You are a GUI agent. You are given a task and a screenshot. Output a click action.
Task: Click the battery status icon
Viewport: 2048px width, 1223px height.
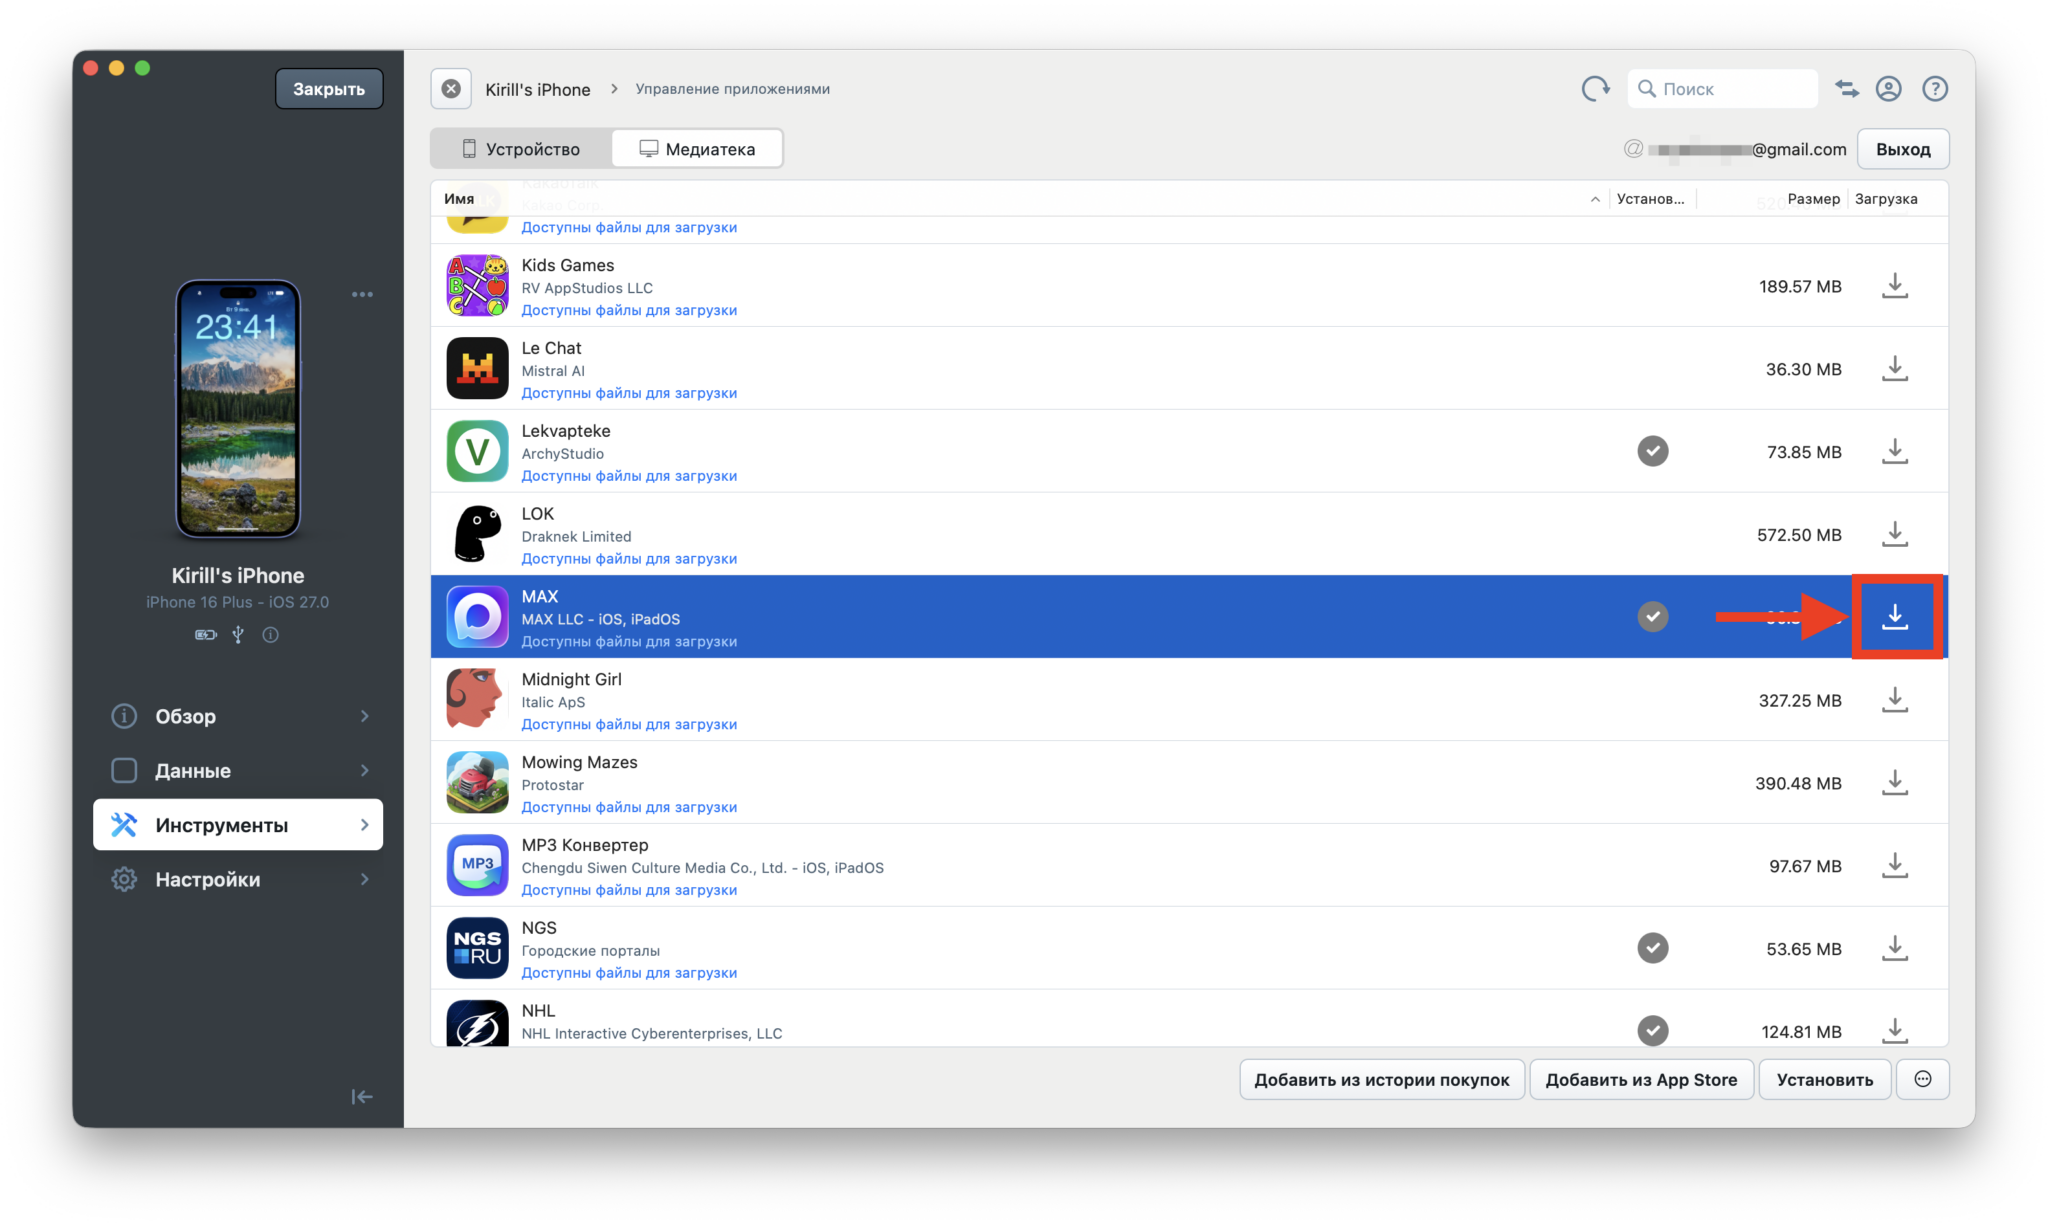pyautogui.click(x=205, y=634)
